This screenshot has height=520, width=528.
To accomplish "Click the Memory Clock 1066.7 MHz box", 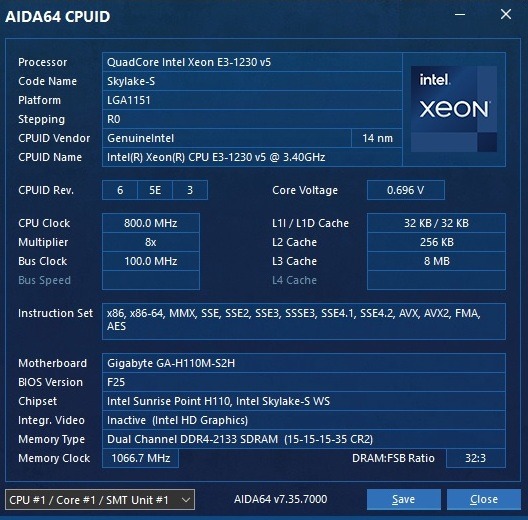I will pyautogui.click(x=140, y=458).
